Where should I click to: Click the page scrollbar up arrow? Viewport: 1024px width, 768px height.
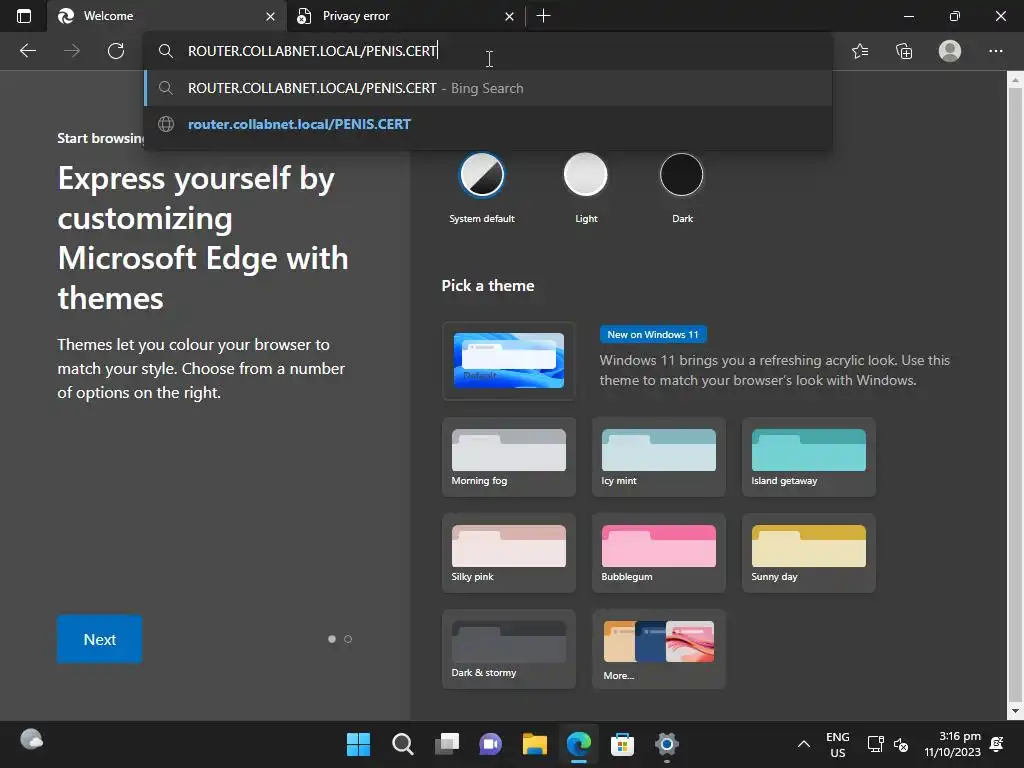(1015, 80)
